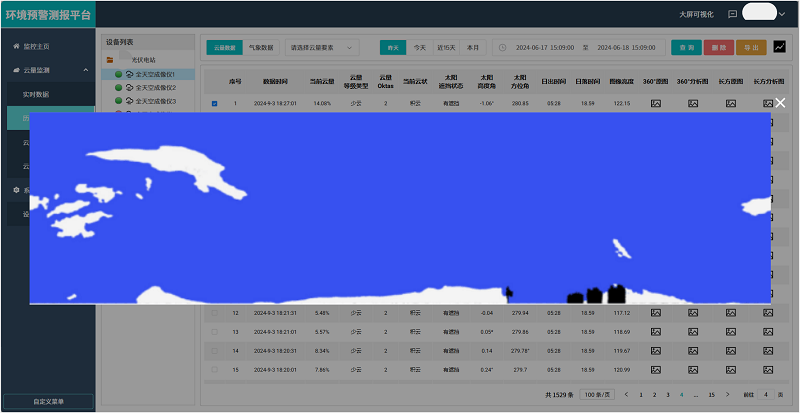800x413 pixels.
Task: Close the cloud image preview overlay
Action: click(x=780, y=102)
